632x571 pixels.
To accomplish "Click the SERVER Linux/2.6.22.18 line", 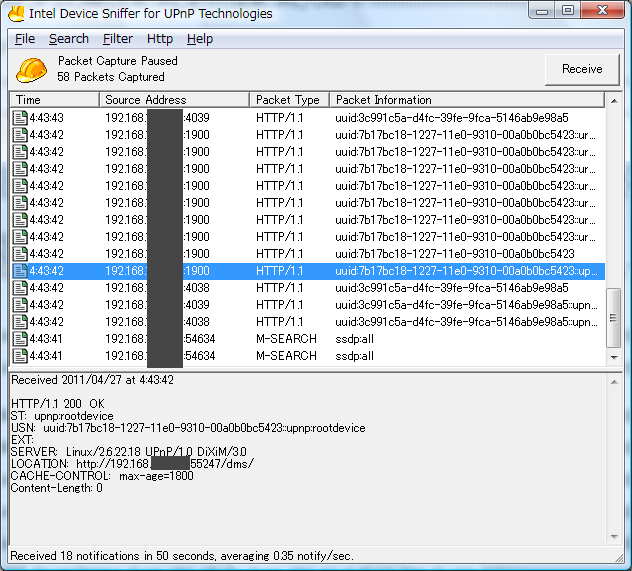I will [129, 452].
